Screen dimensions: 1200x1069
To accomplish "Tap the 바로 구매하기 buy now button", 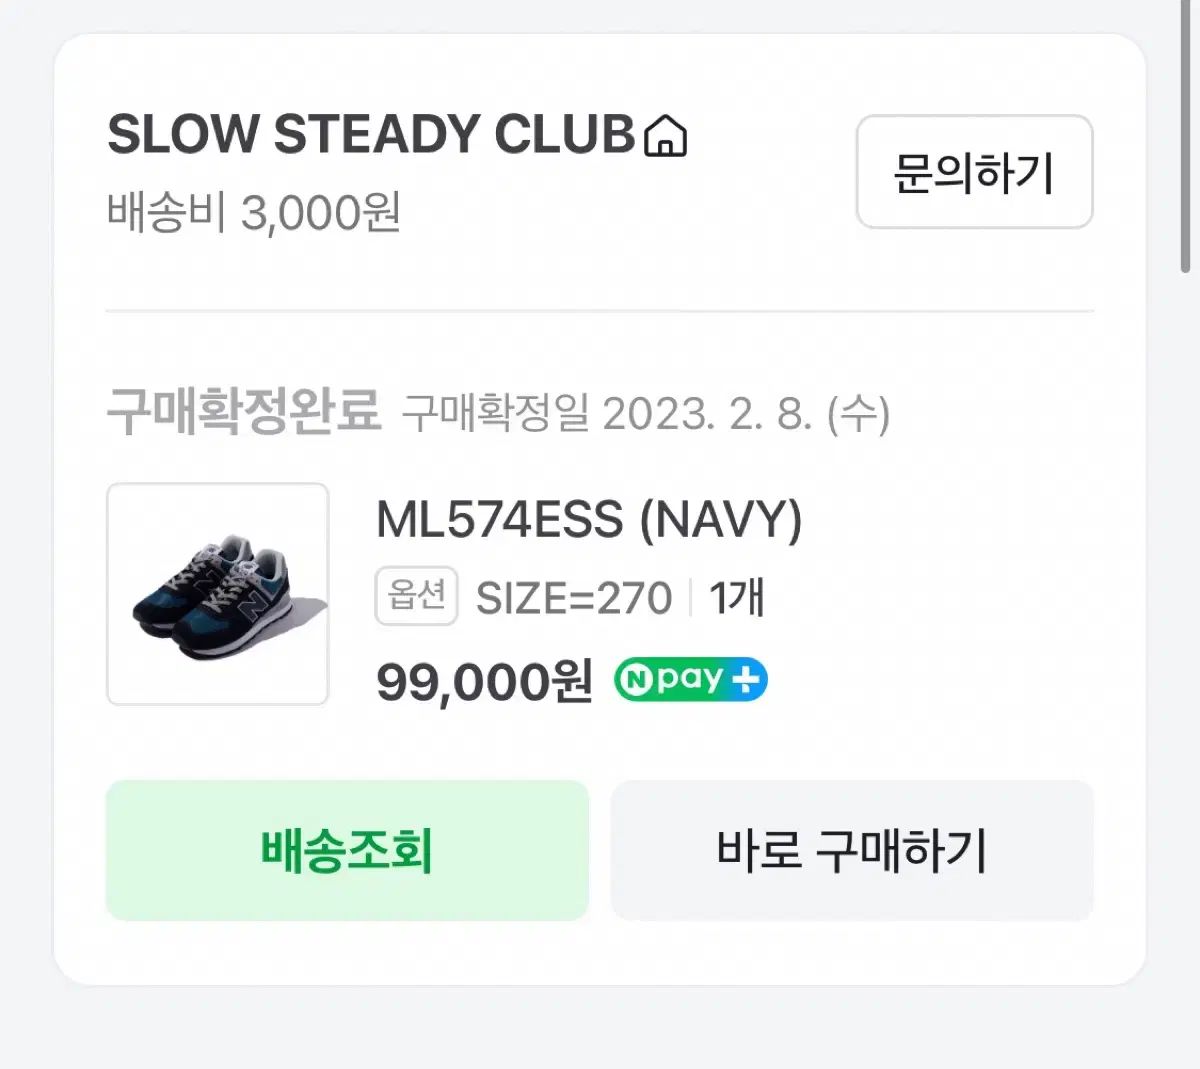I will point(851,849).
